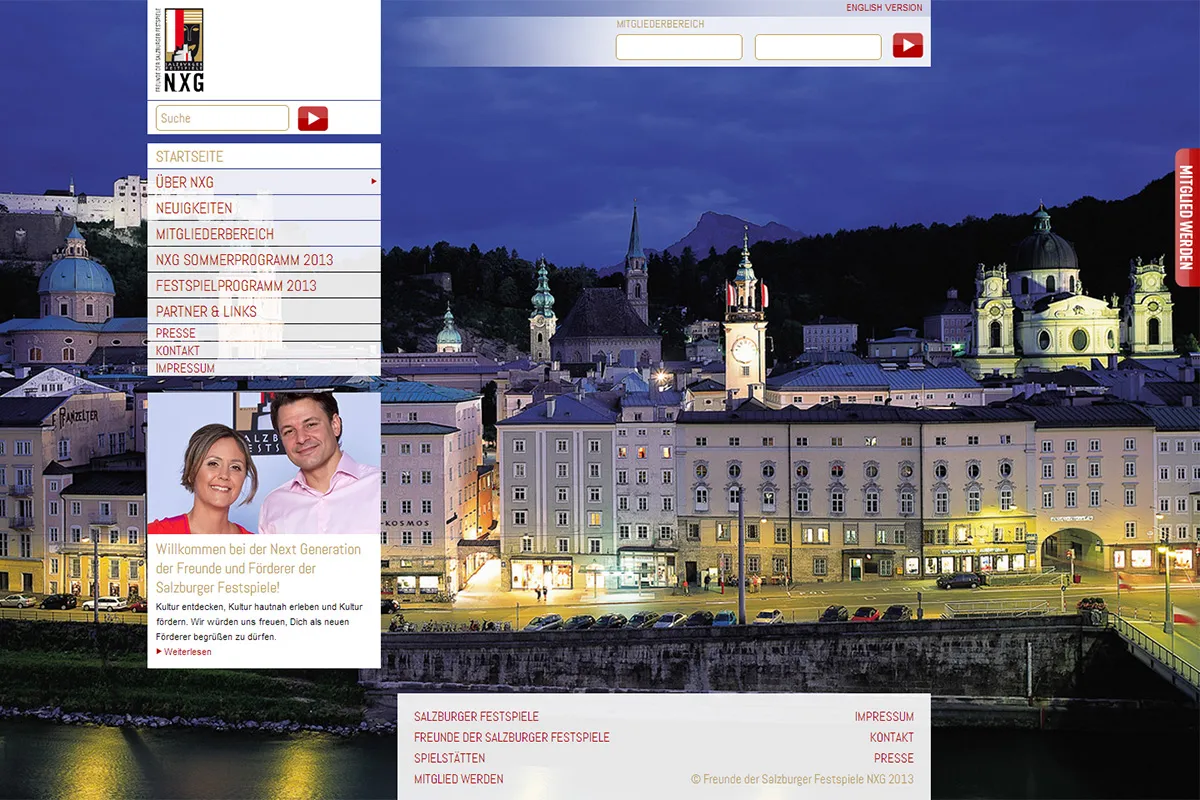Open Presse in the footer

point(894,759)
